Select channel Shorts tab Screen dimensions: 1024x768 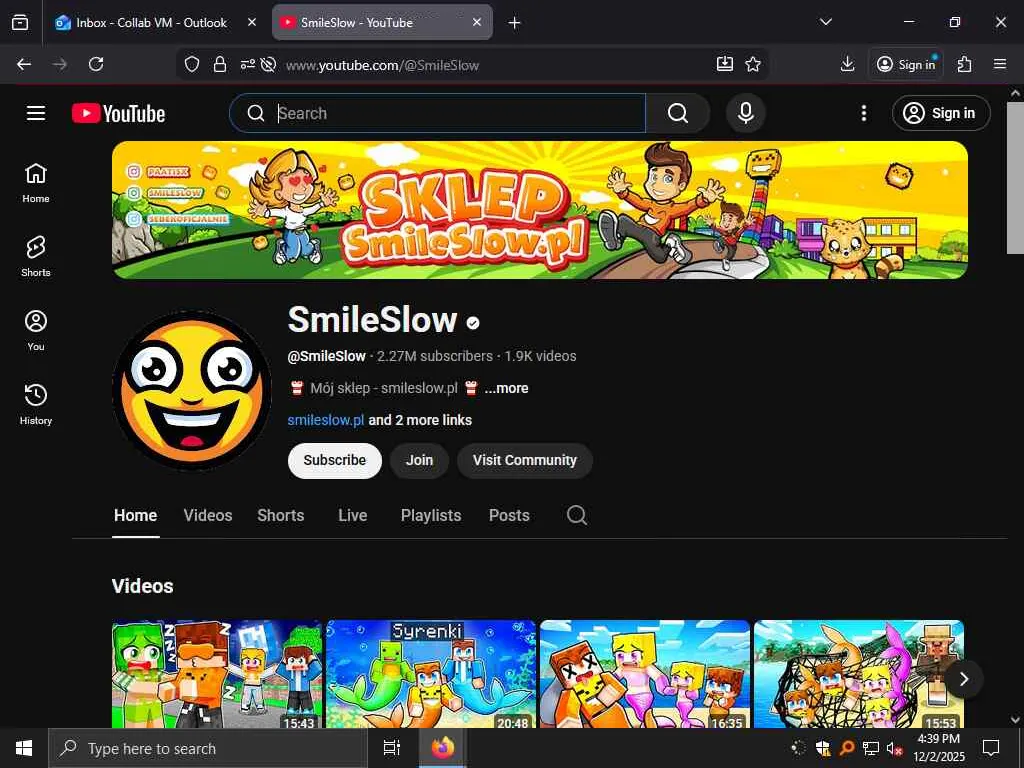[281, 515]
